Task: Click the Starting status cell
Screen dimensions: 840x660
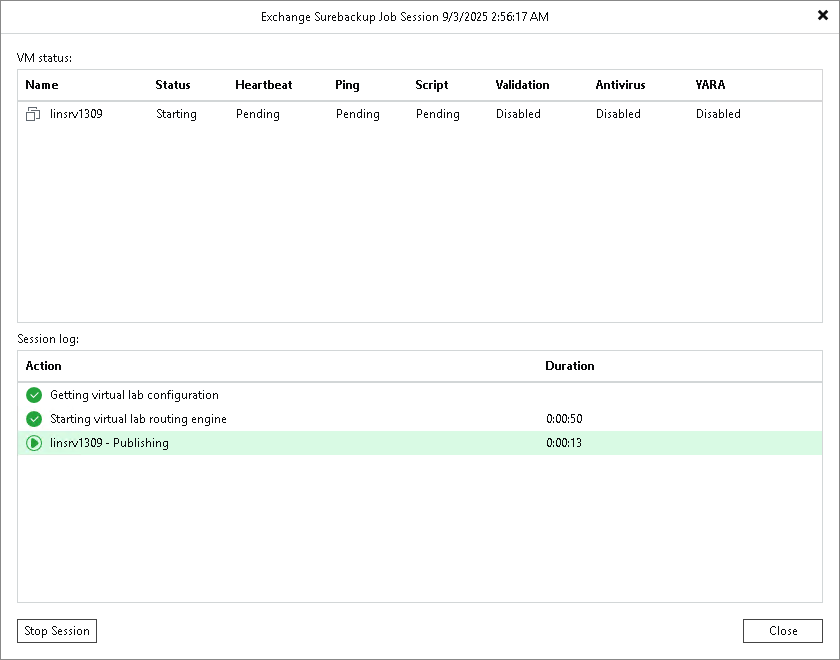Action: point(176,115)
